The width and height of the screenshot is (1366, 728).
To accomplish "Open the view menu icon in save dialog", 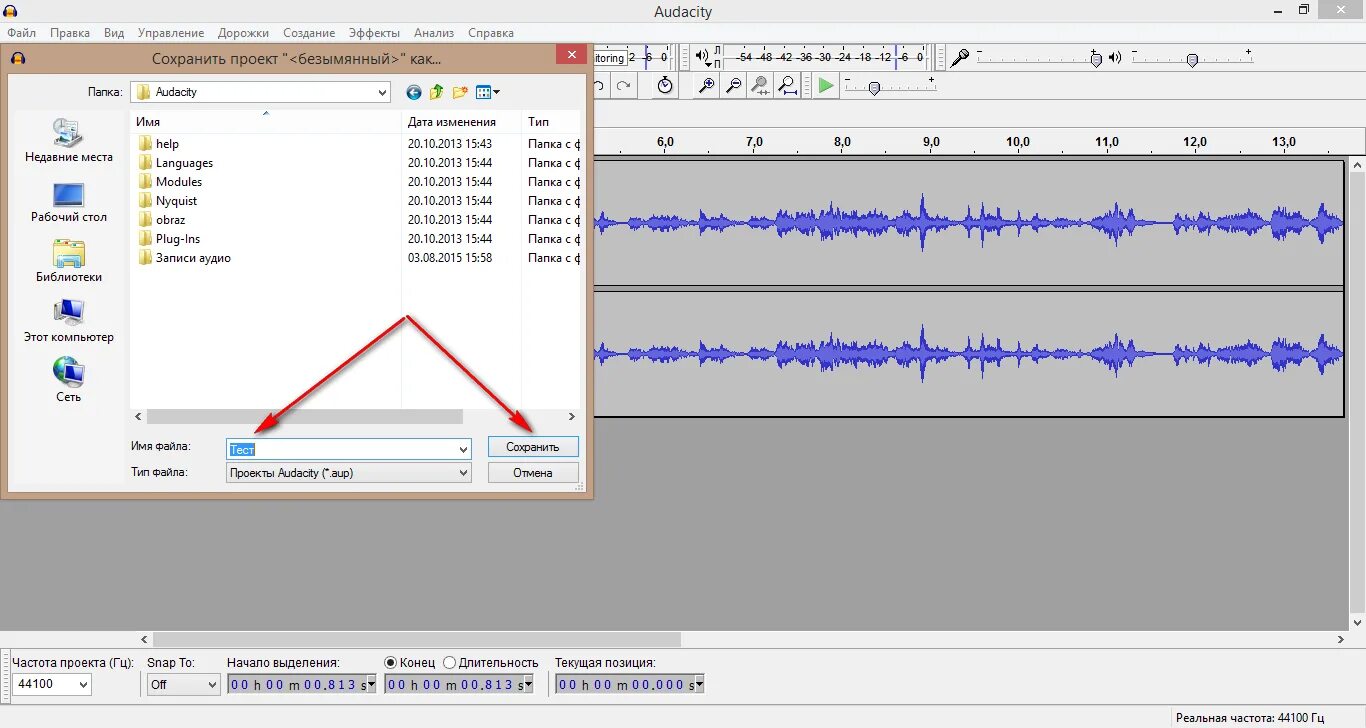I will tap(487, 92).
